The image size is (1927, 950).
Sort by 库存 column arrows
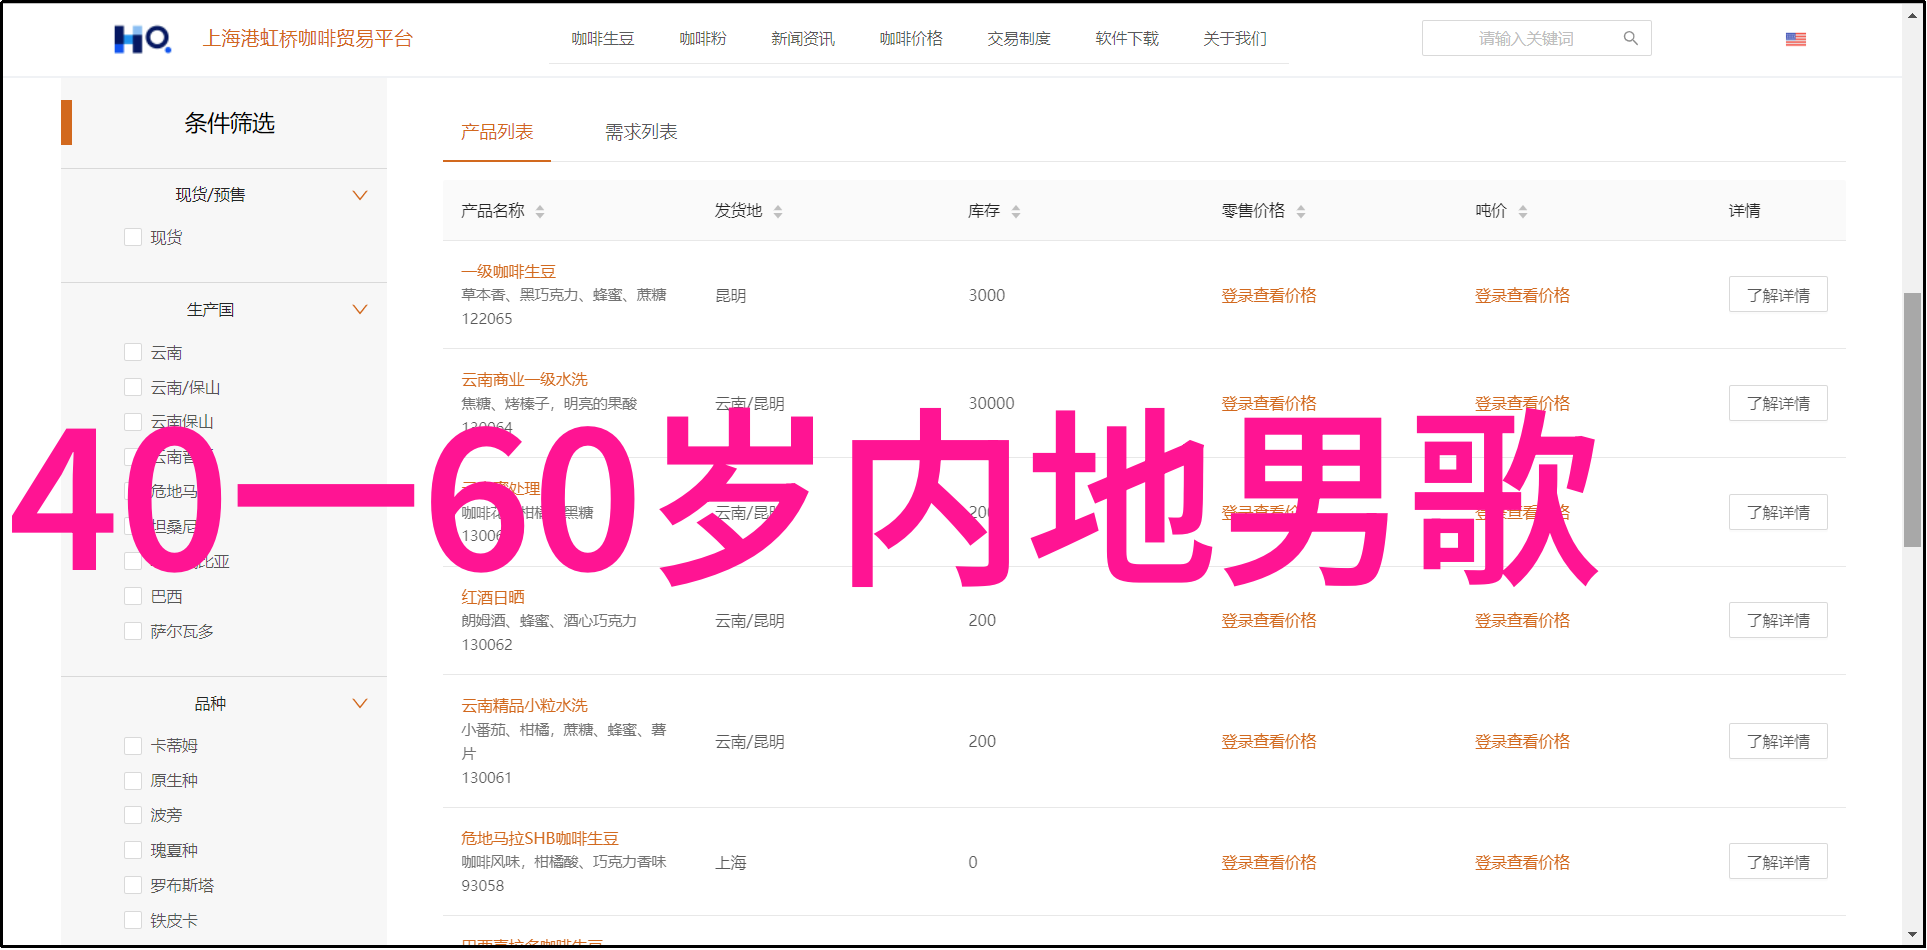pyautogui.click(x=1016, y=211)
